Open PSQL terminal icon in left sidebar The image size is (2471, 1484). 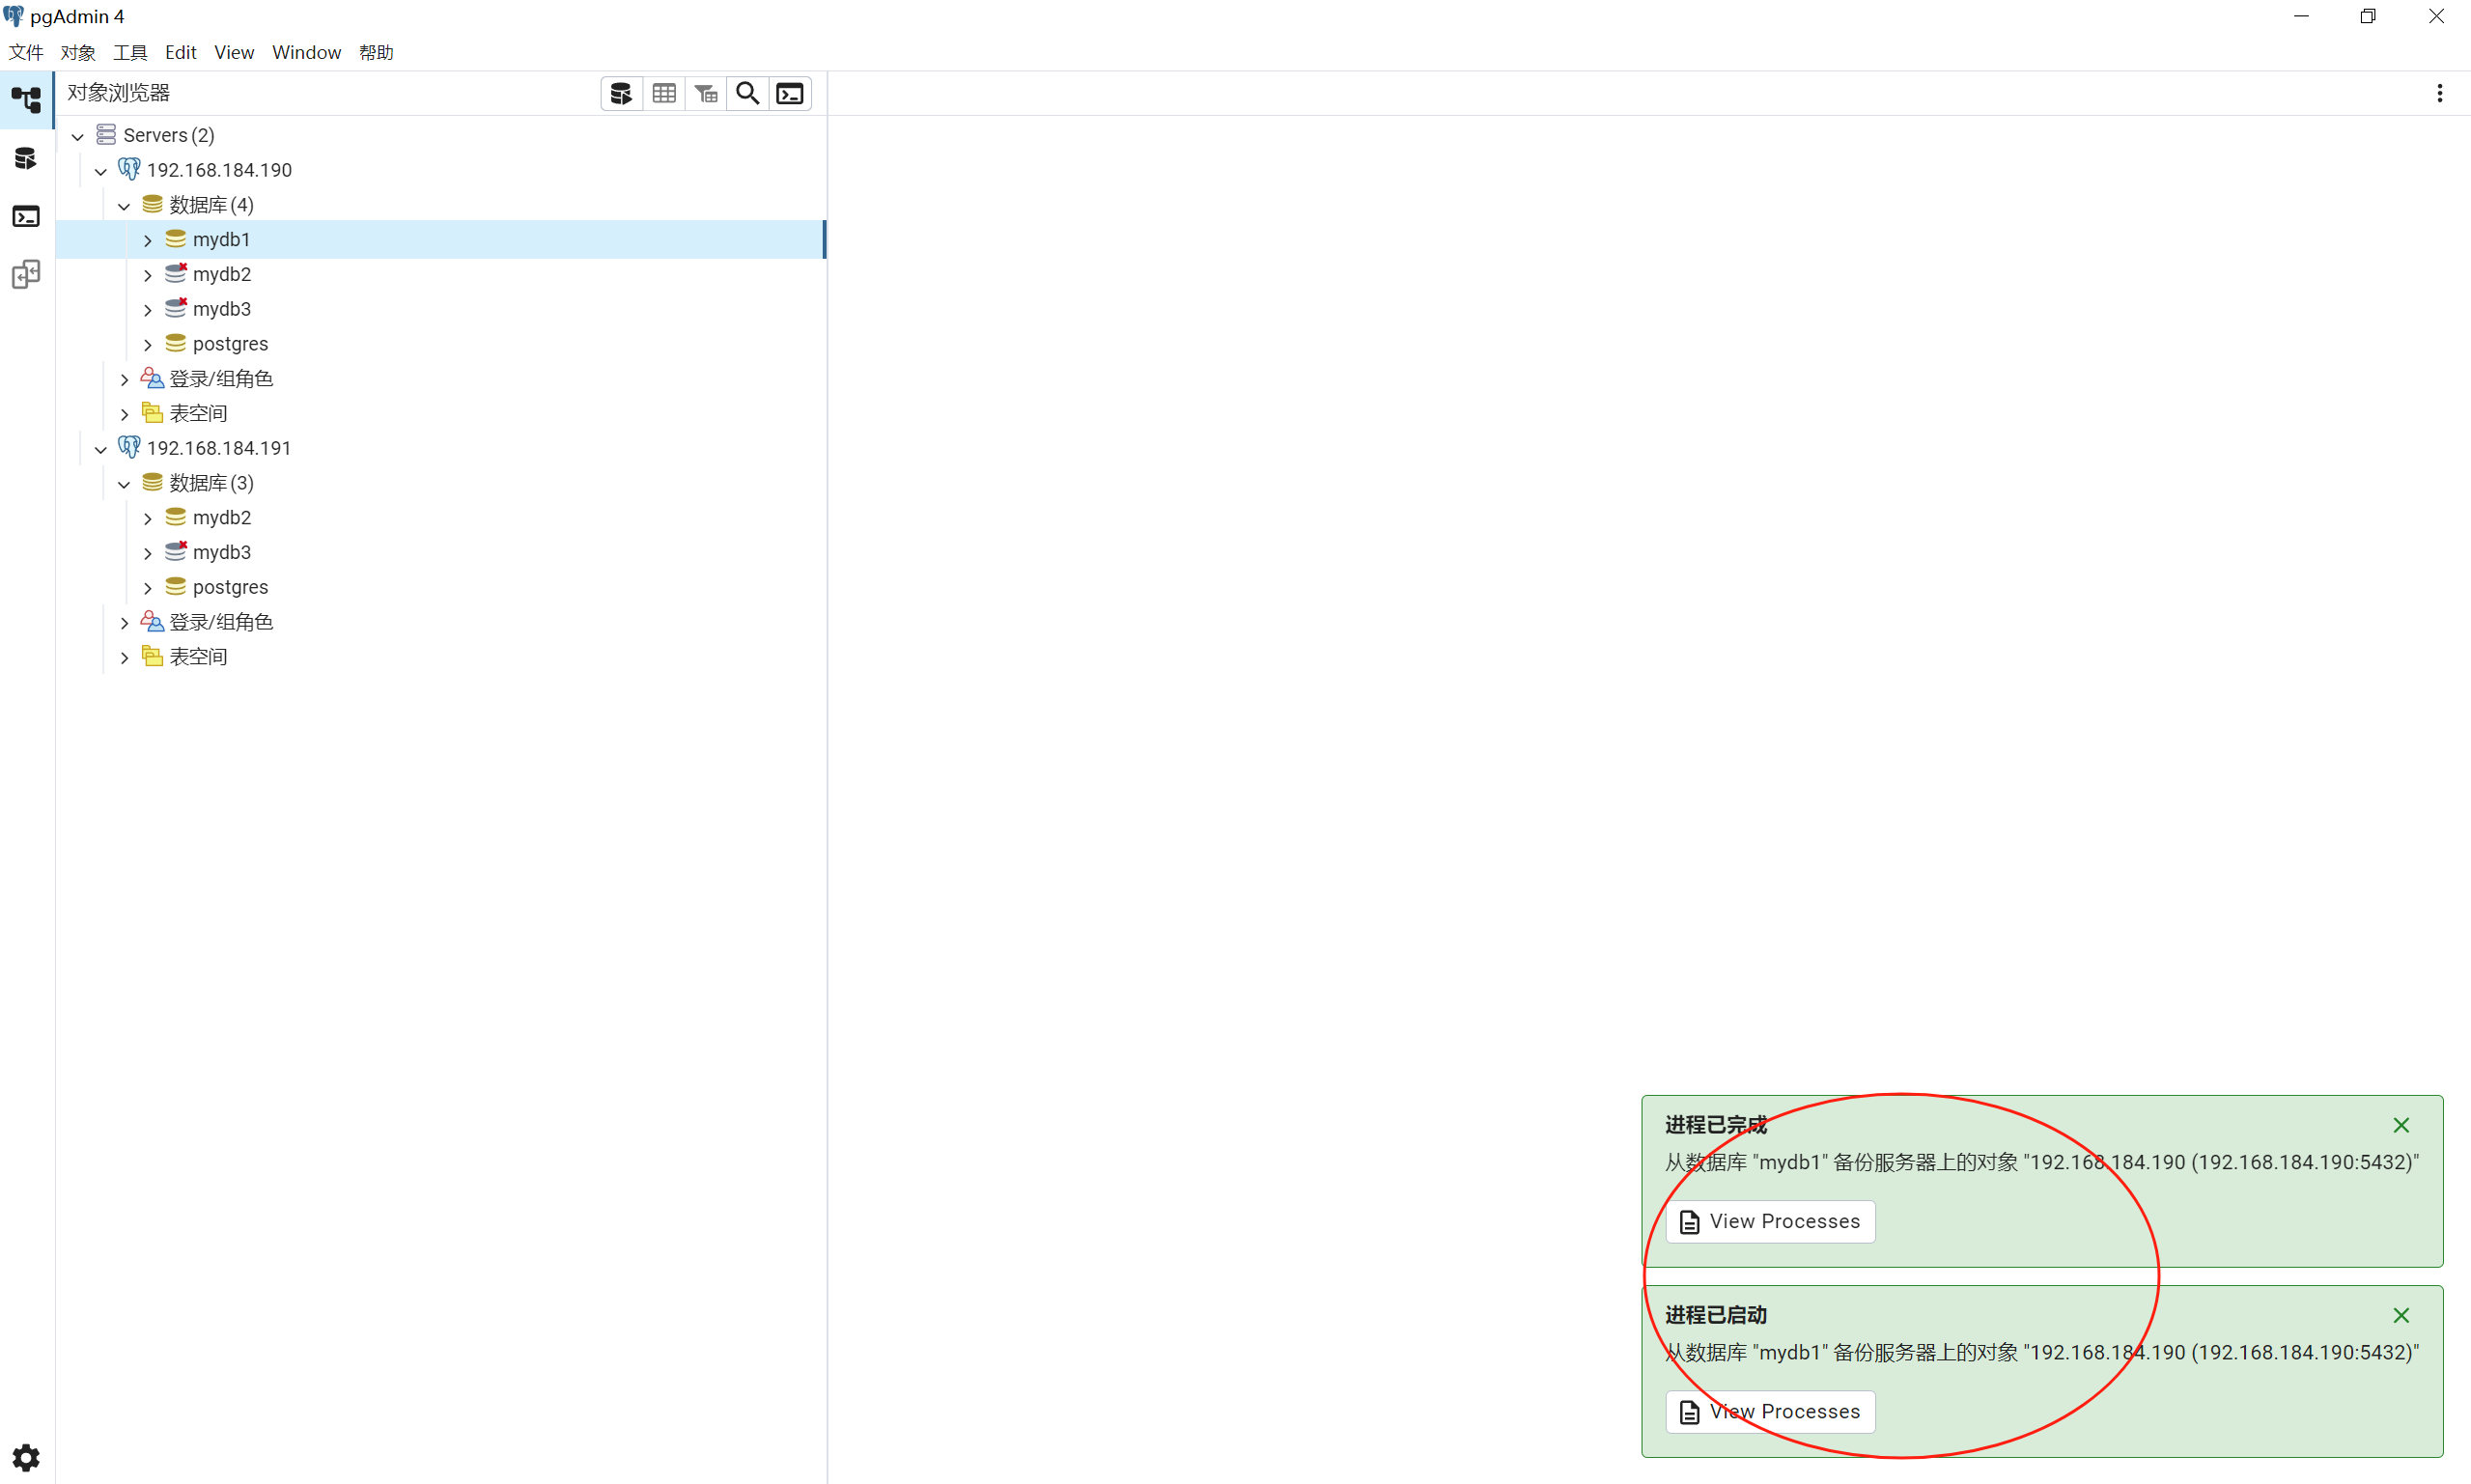[x=26, y=216]
